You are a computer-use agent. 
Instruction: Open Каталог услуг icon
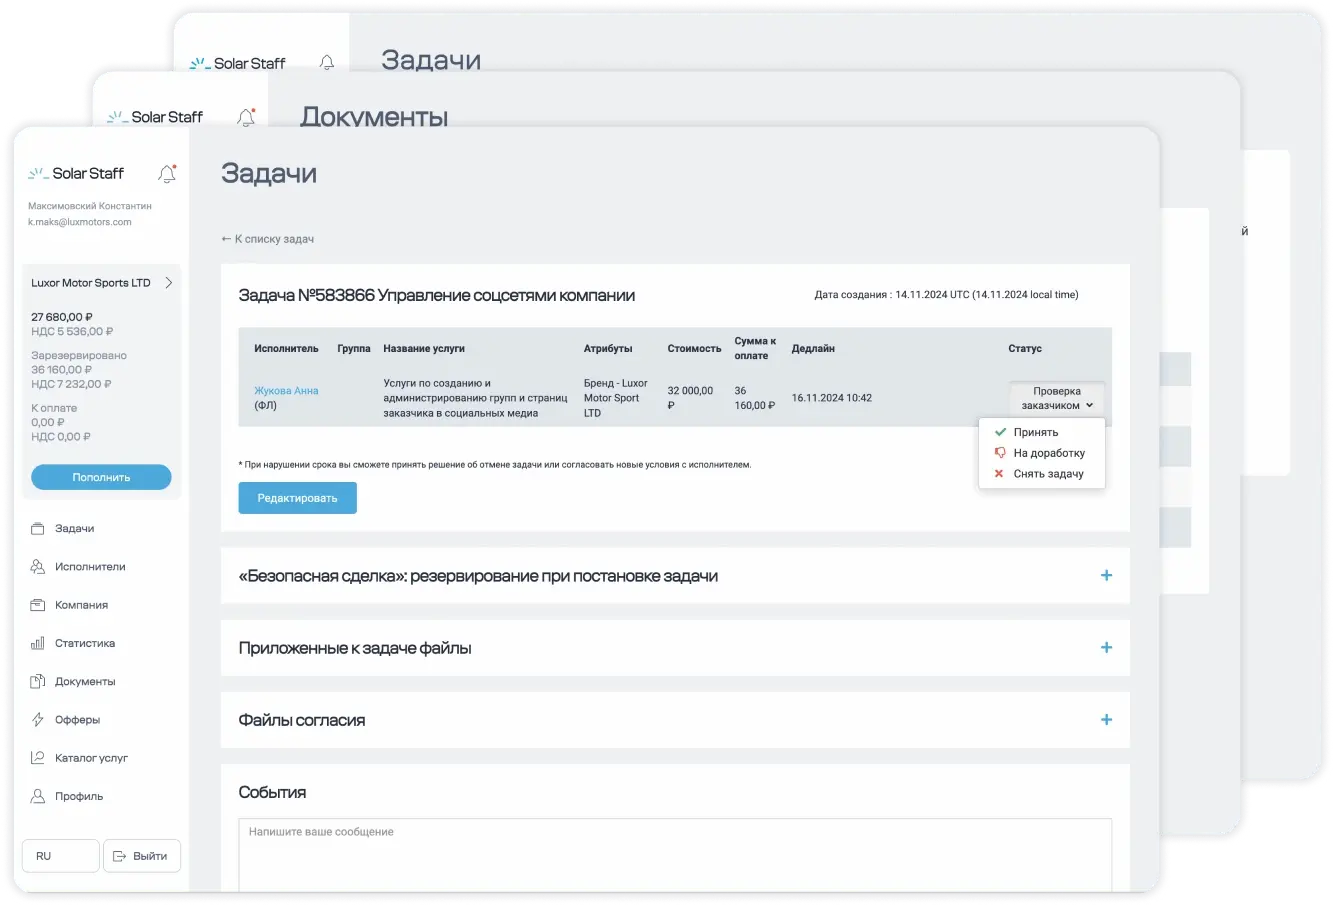[38, 758]
